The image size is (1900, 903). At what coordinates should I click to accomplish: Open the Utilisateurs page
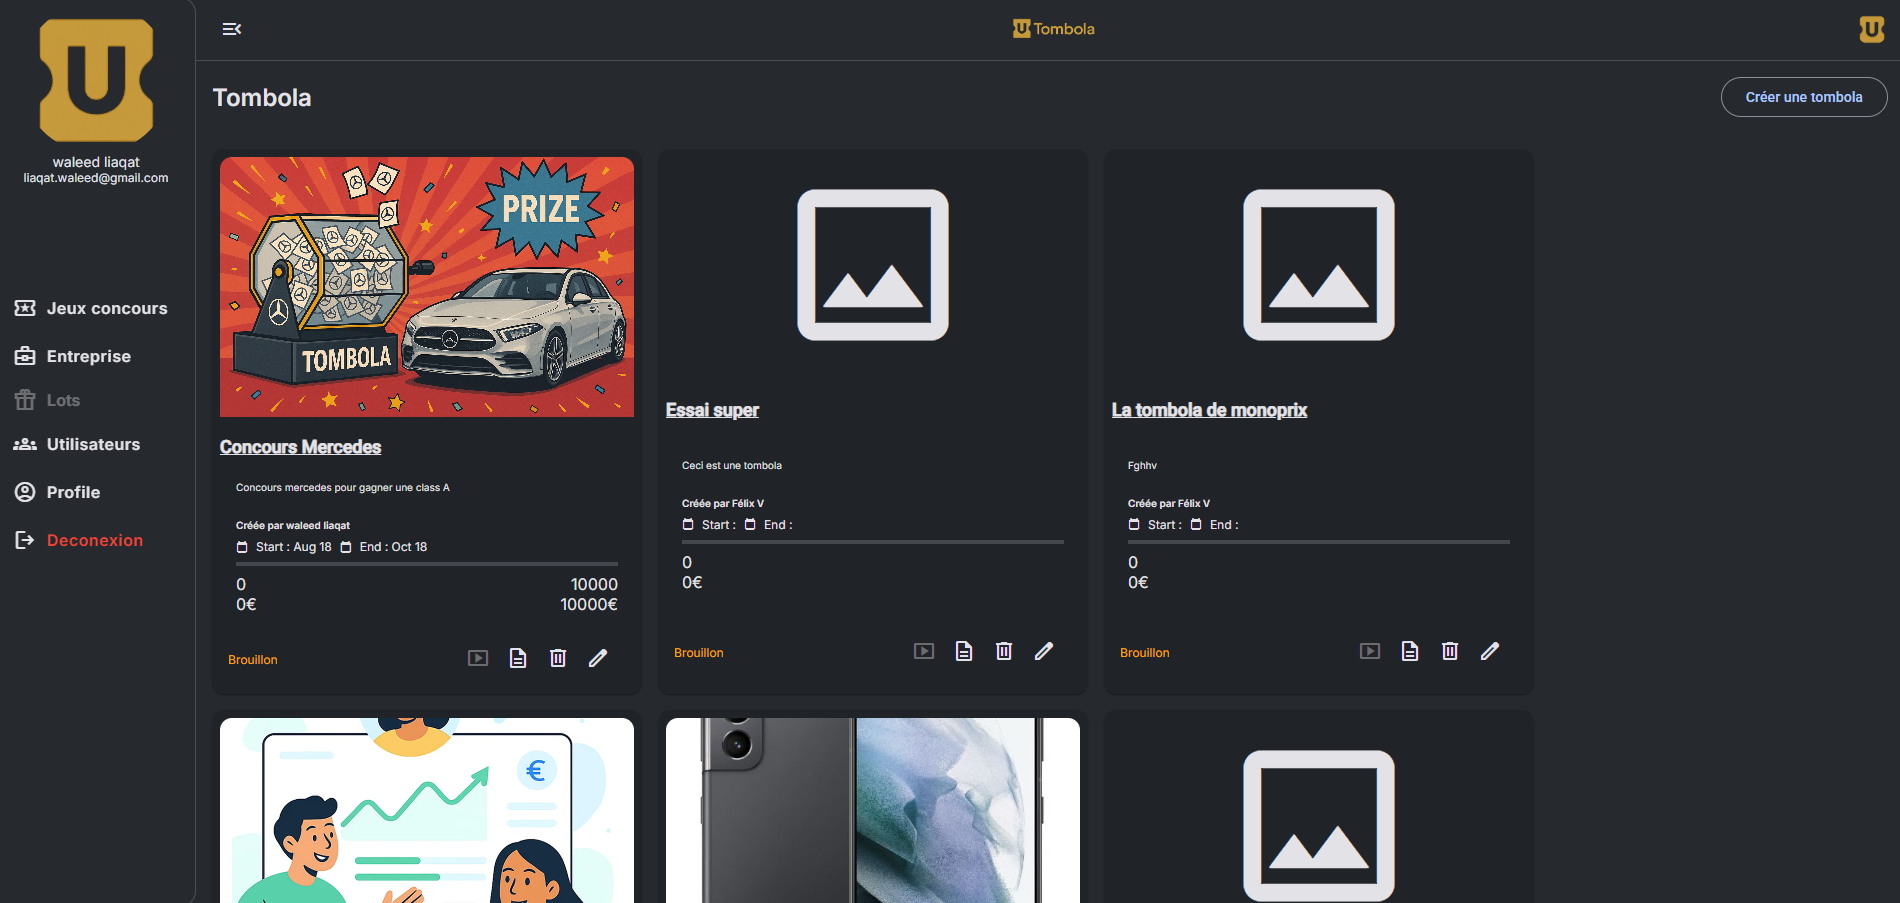[x=93, y=444]
